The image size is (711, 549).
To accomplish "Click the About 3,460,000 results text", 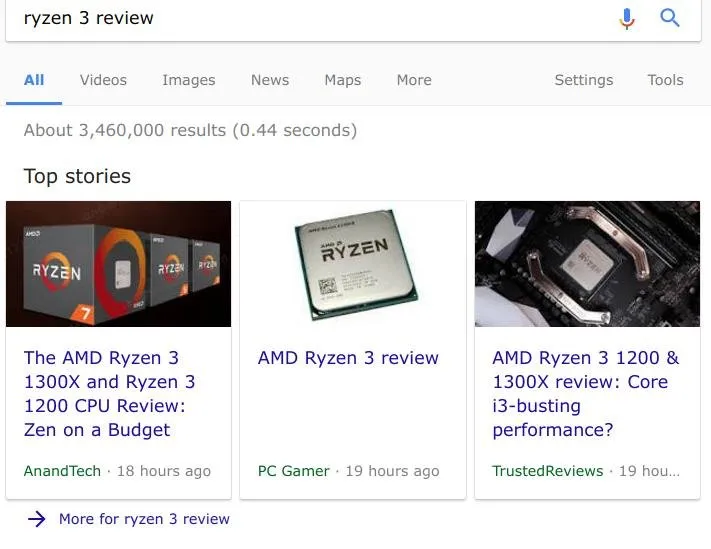I will [x=190, y=131].
